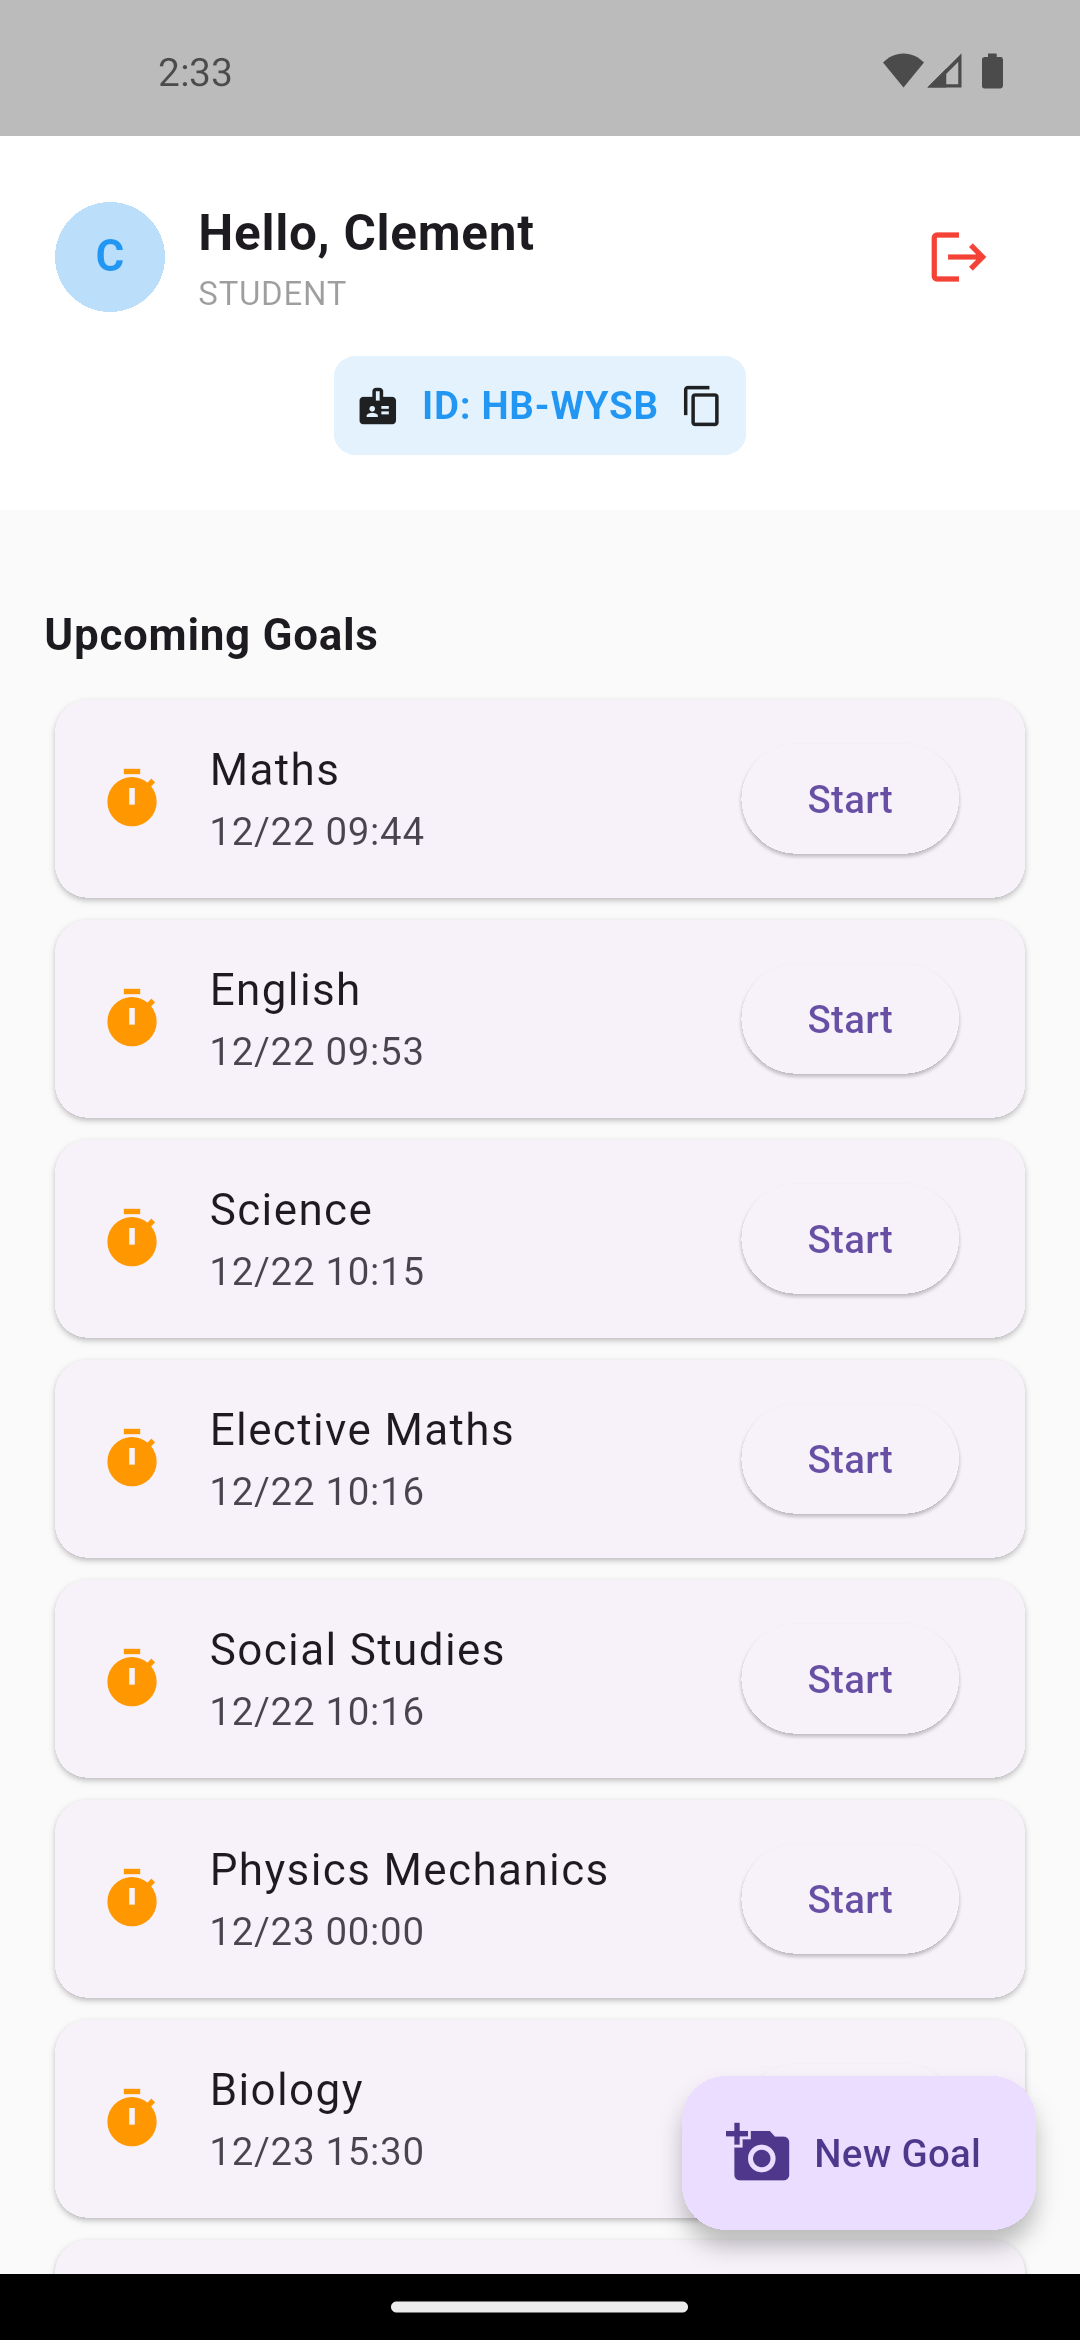Start the Physics Mechanics goal

[x=850, y=1899]
